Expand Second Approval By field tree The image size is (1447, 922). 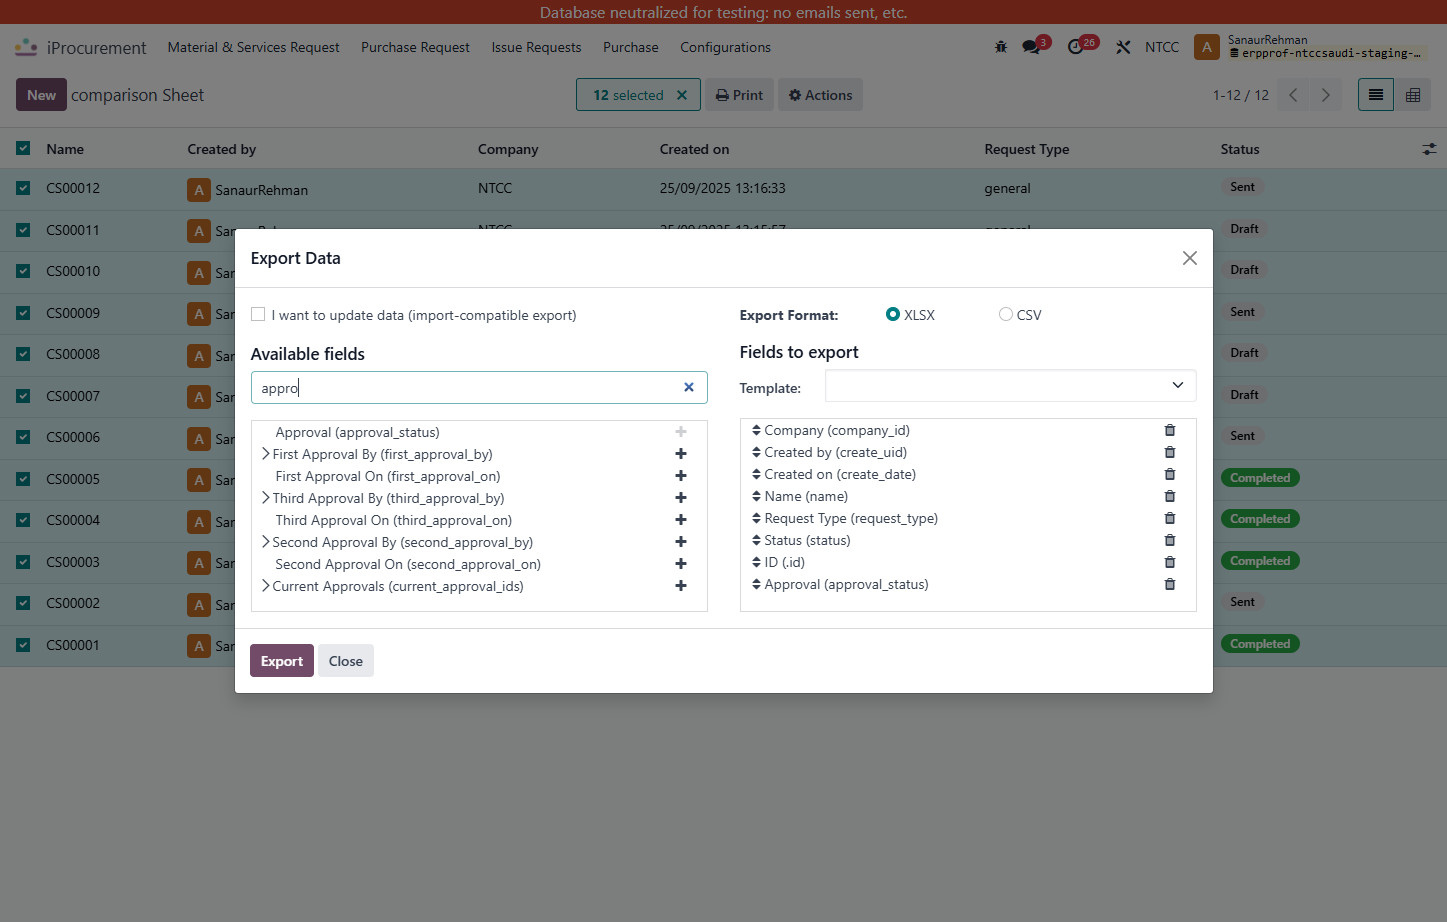click(x=266, y=542)
